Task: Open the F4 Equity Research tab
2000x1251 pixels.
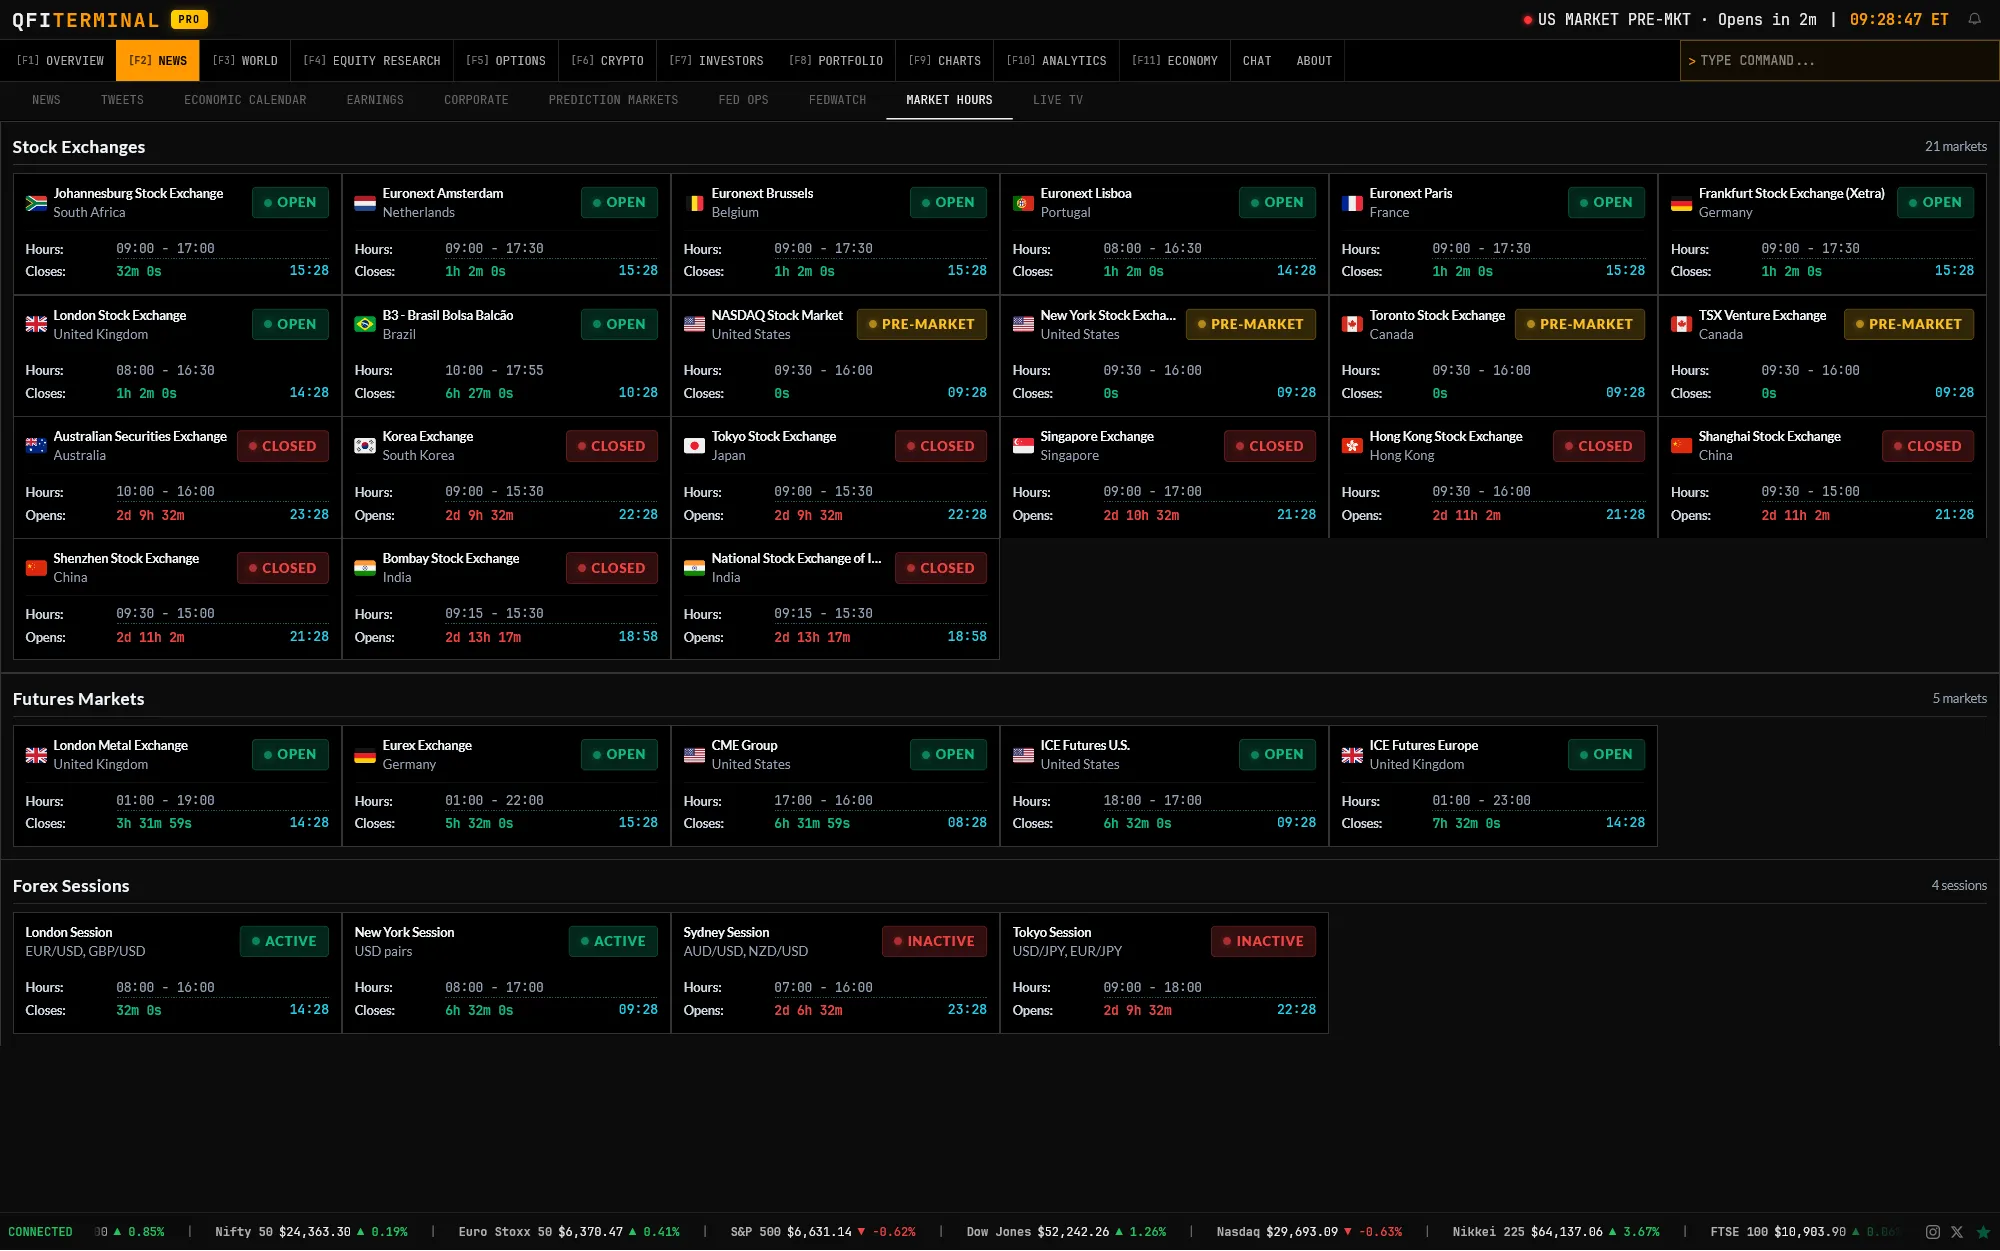Action: (372, 61)
